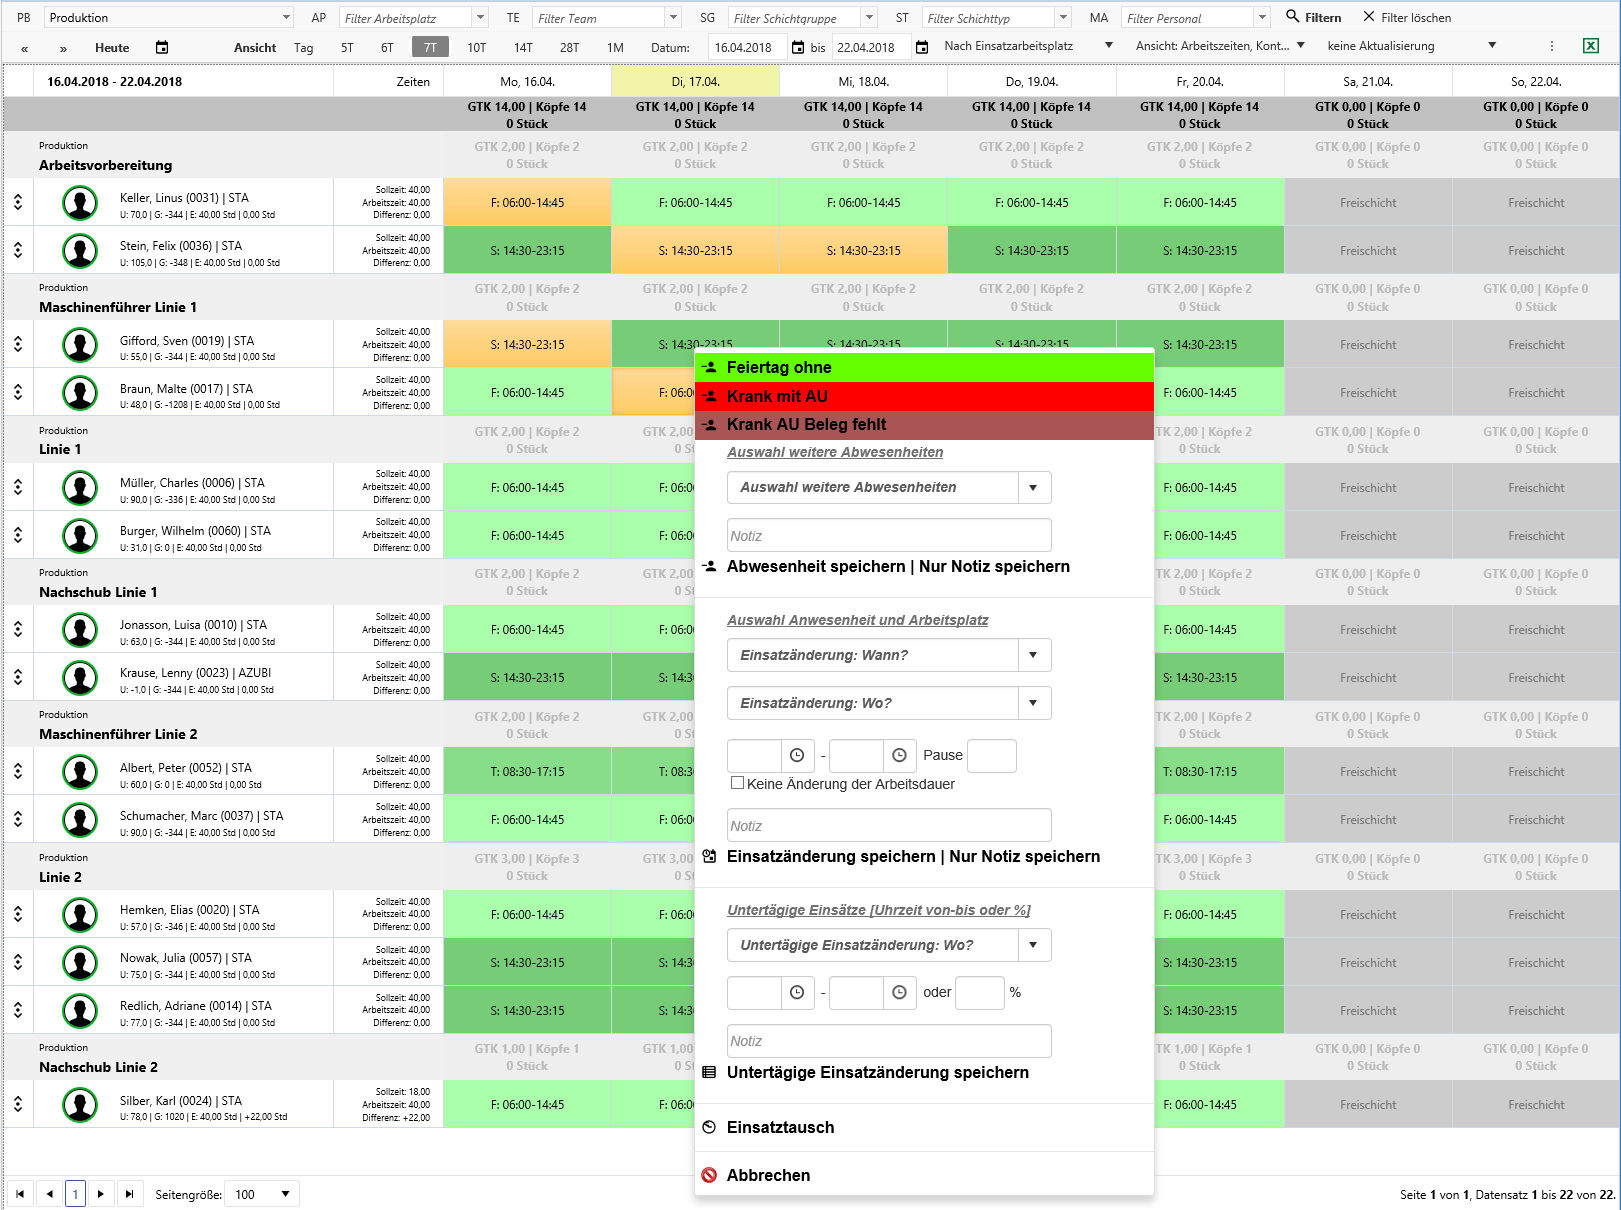Go to last page in pager
1621x1210 pixels.
point(129,1193)
